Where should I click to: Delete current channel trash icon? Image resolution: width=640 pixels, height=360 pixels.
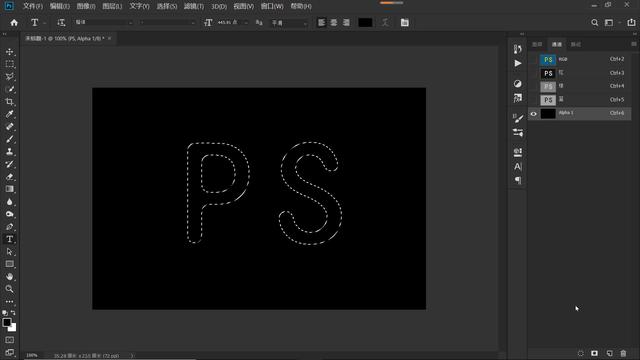pyautogui.click(x=623, y=353)
